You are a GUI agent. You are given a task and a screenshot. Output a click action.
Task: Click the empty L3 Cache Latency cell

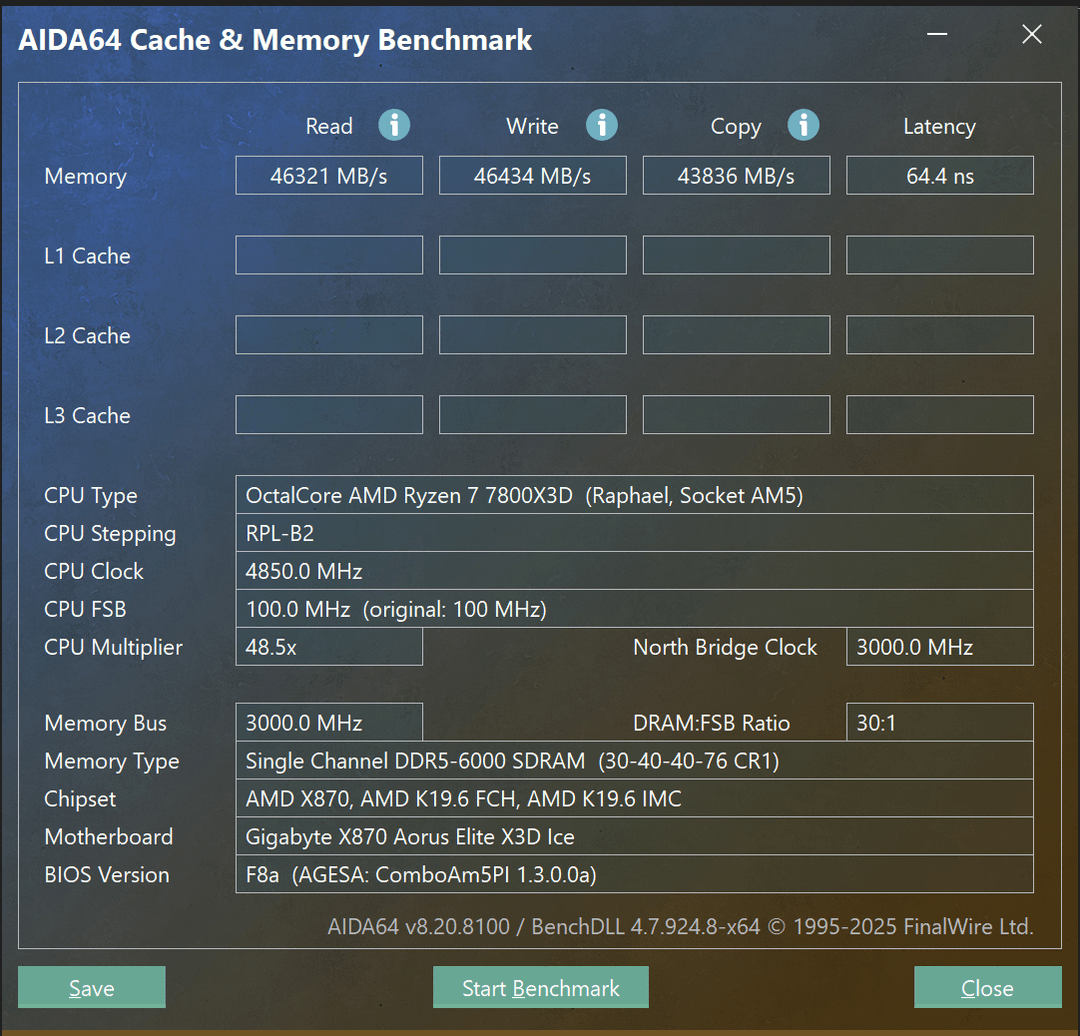(x=939, y=415)
